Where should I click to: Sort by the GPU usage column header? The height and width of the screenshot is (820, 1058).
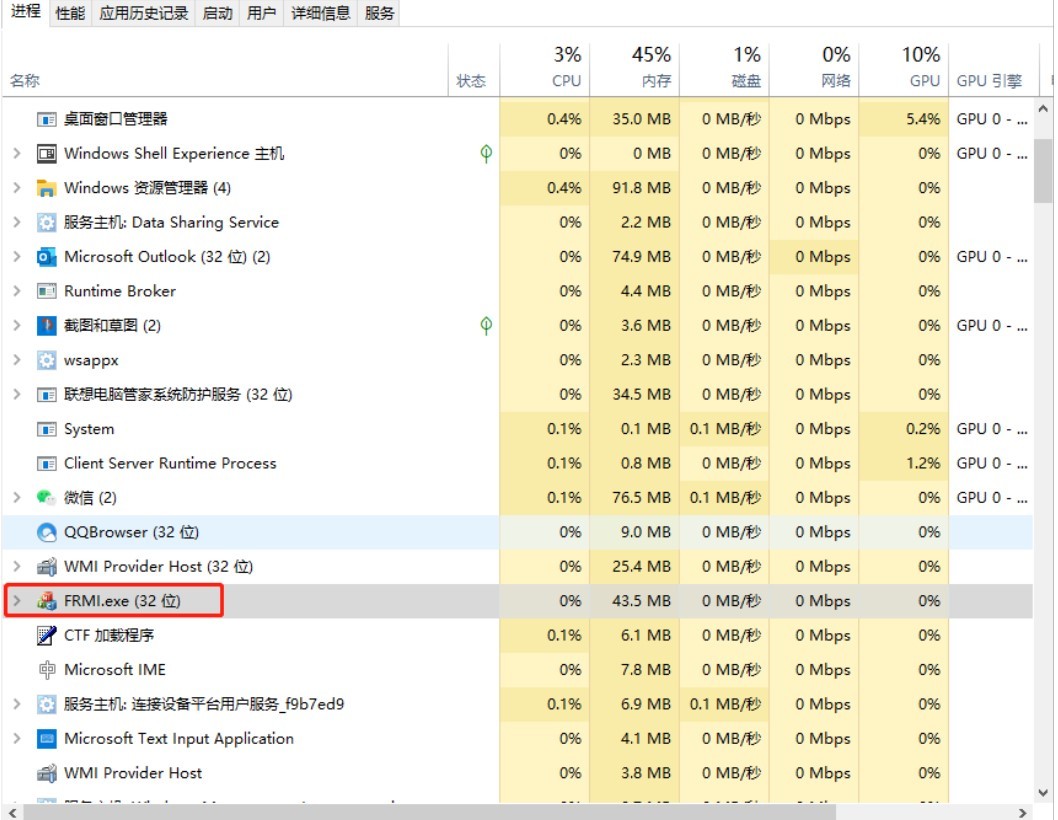903,70
